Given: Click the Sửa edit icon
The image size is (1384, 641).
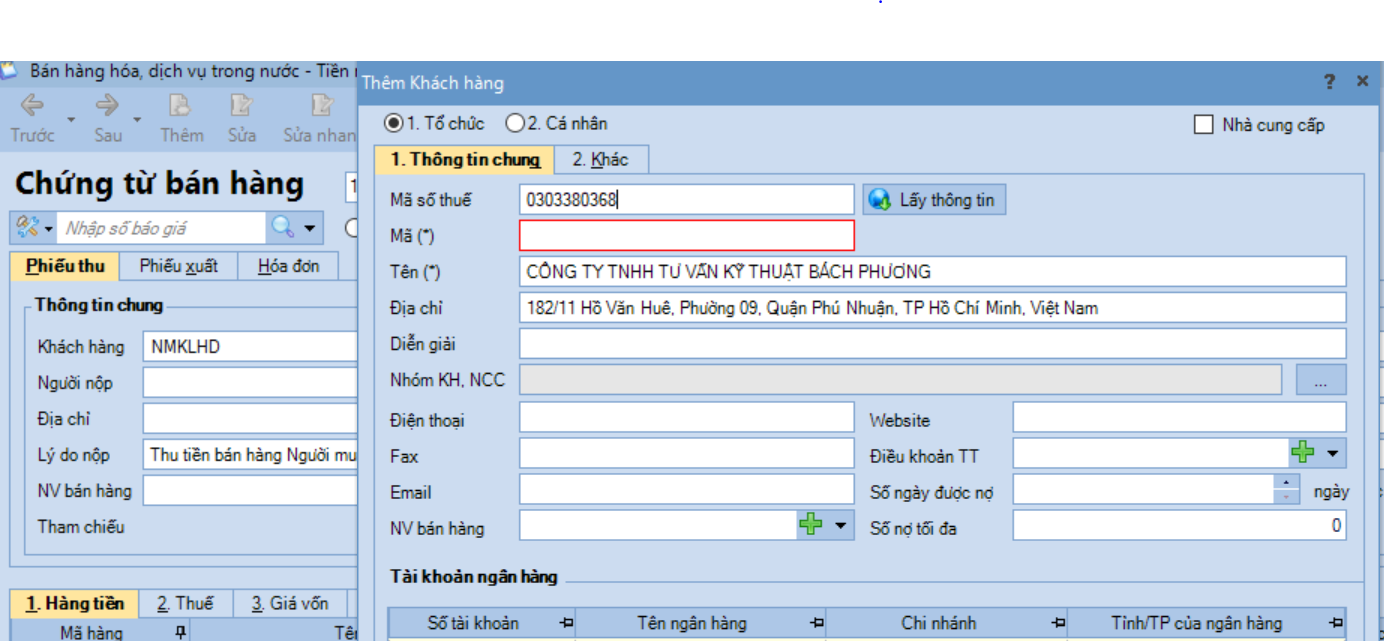Looking at the screenshot, I should pyautogui.click(x=241, y=105).
